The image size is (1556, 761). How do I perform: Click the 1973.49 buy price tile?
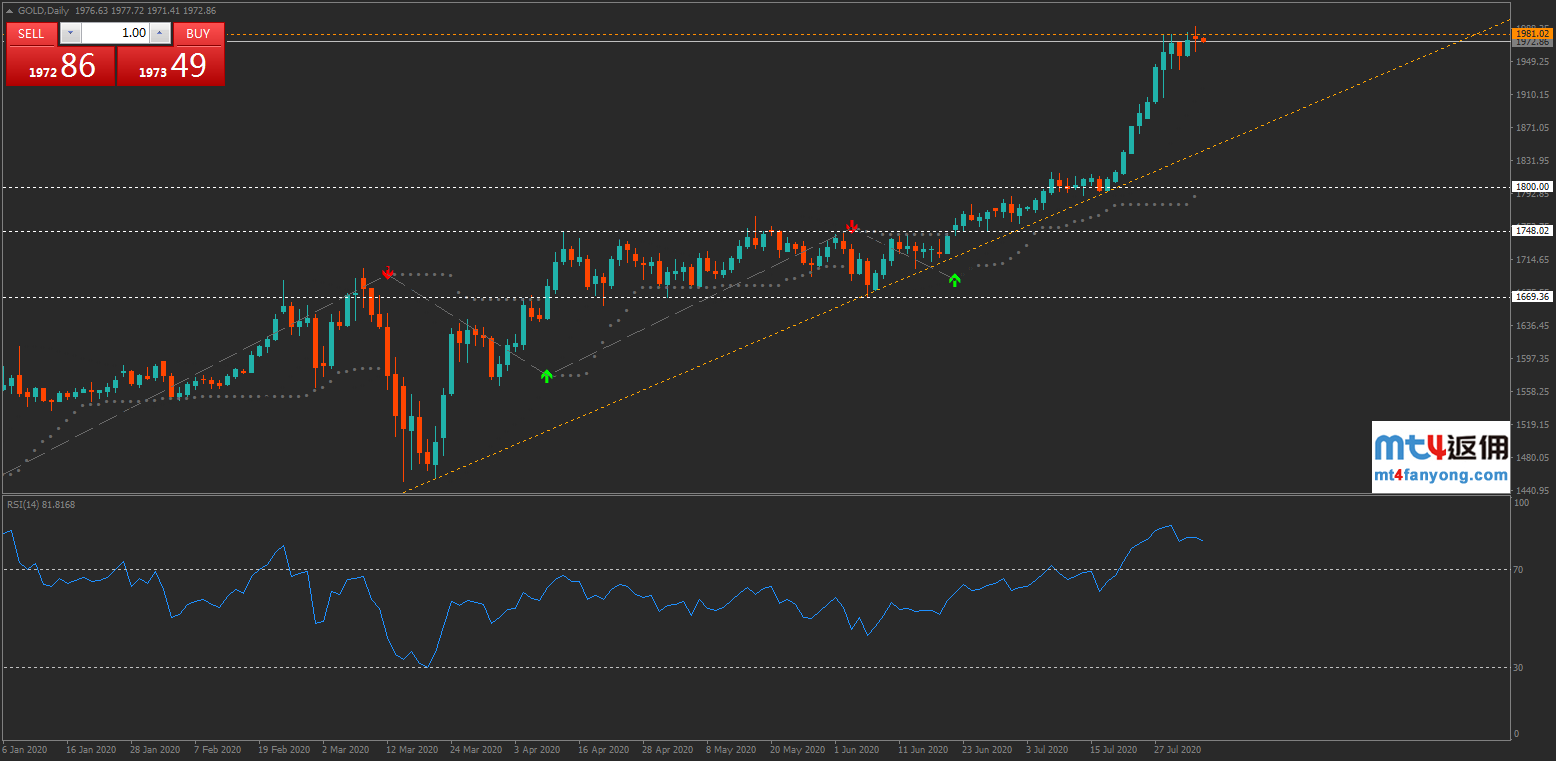pos(171,66)
